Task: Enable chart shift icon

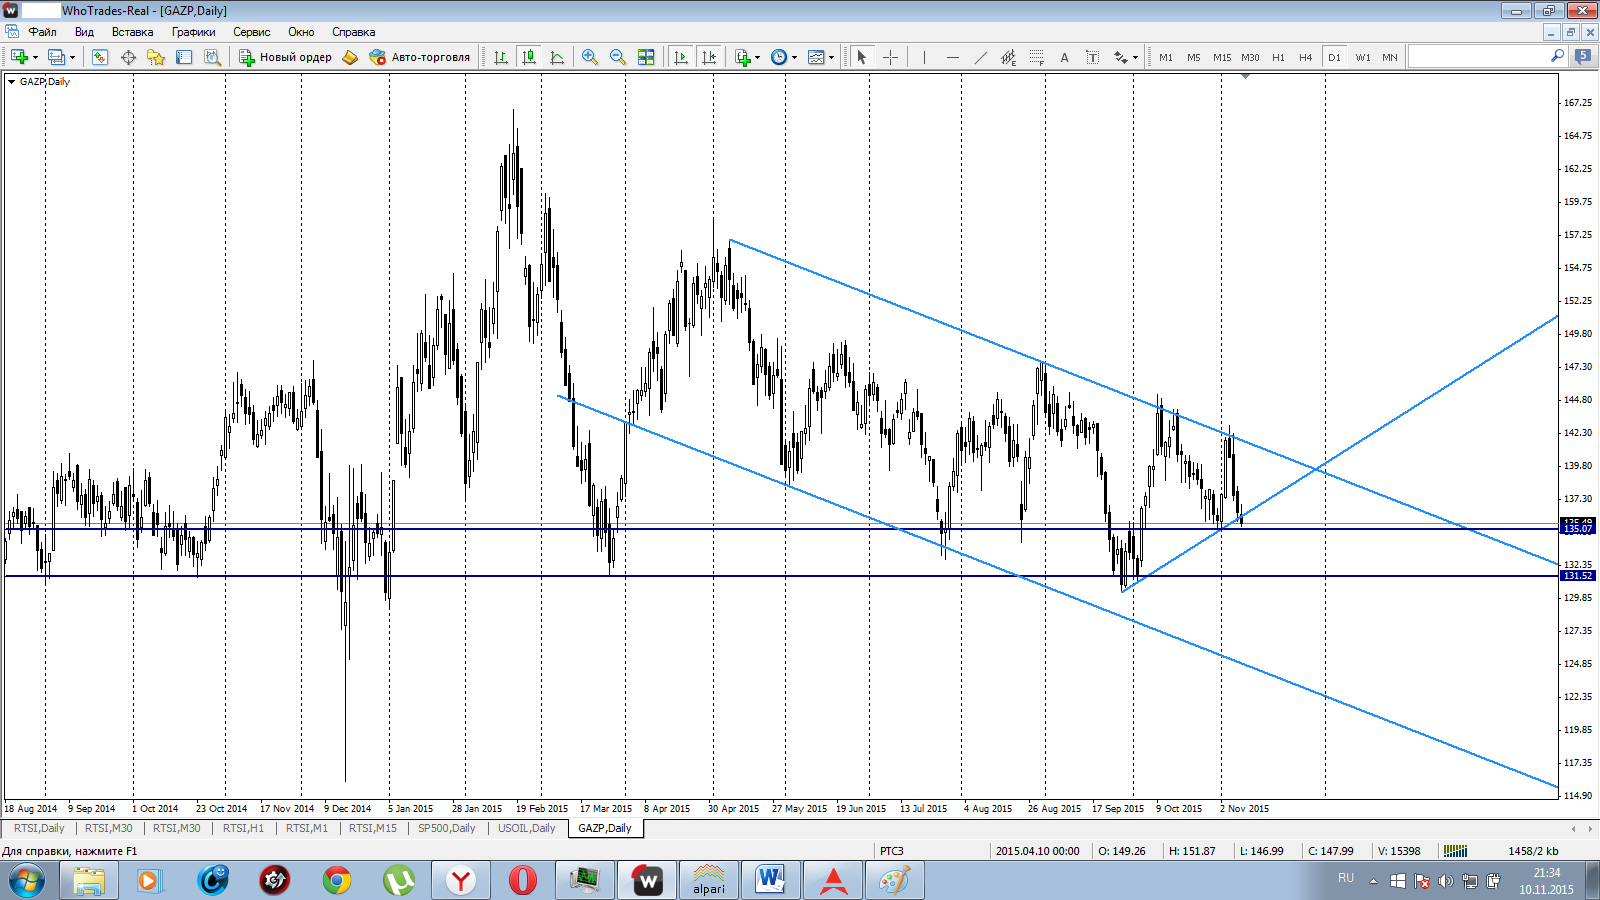Action: pos(709,57)
